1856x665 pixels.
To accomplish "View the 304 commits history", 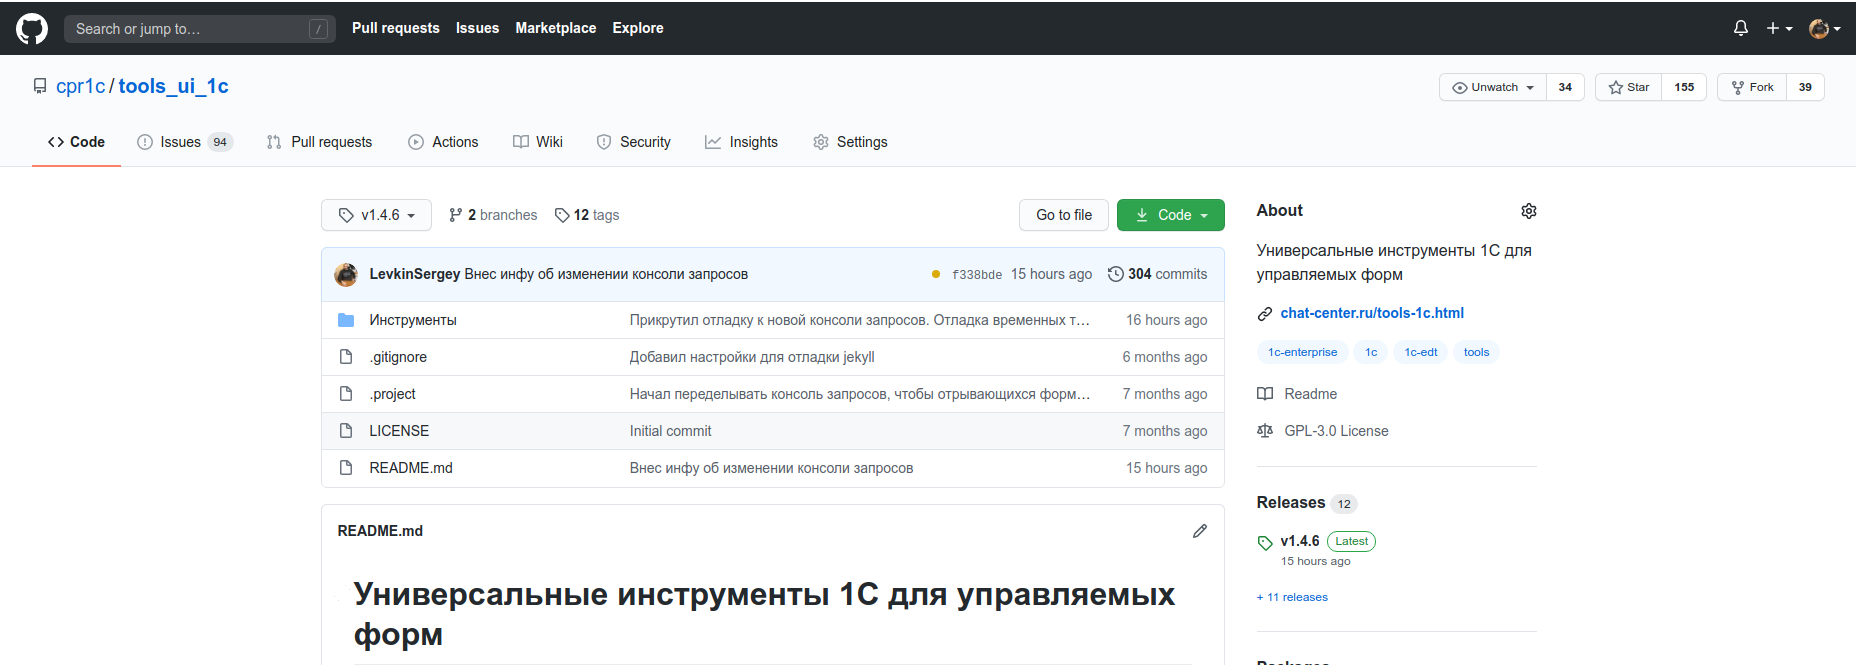I will pyautogui.click(x=1157, y=274).
